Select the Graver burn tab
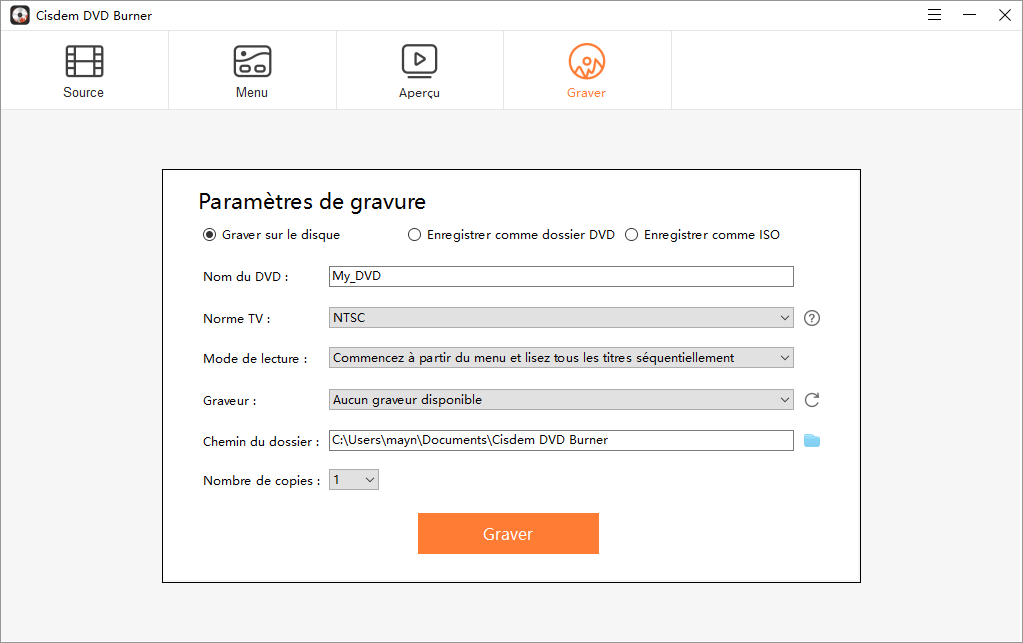The height and width of the screenshot is (643, 1023). [587, 70]
